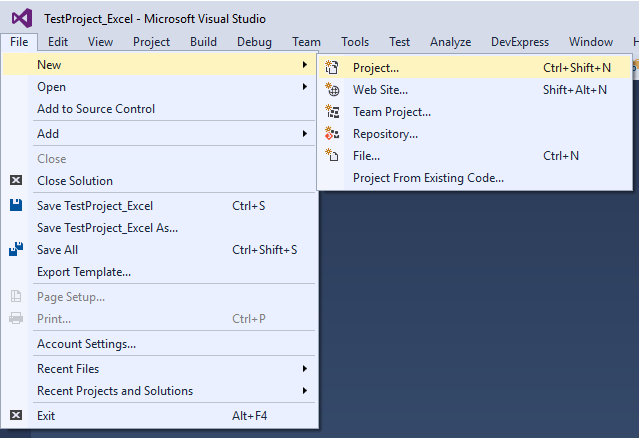640x441 pixels.
Task: Click the New File icon
Action: point(333,156)
